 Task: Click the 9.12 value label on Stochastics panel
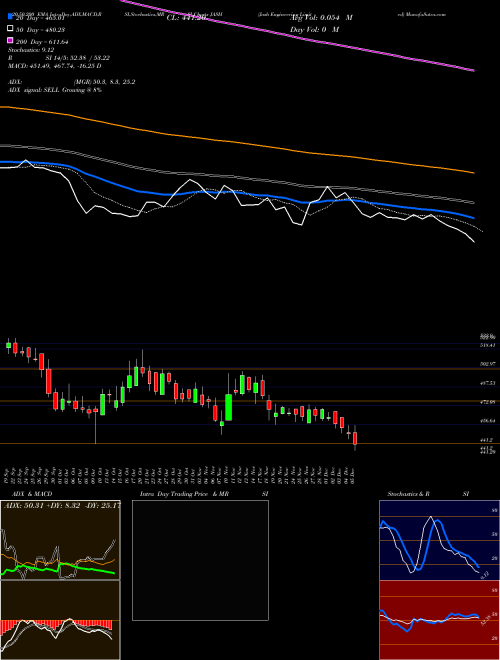484,574
